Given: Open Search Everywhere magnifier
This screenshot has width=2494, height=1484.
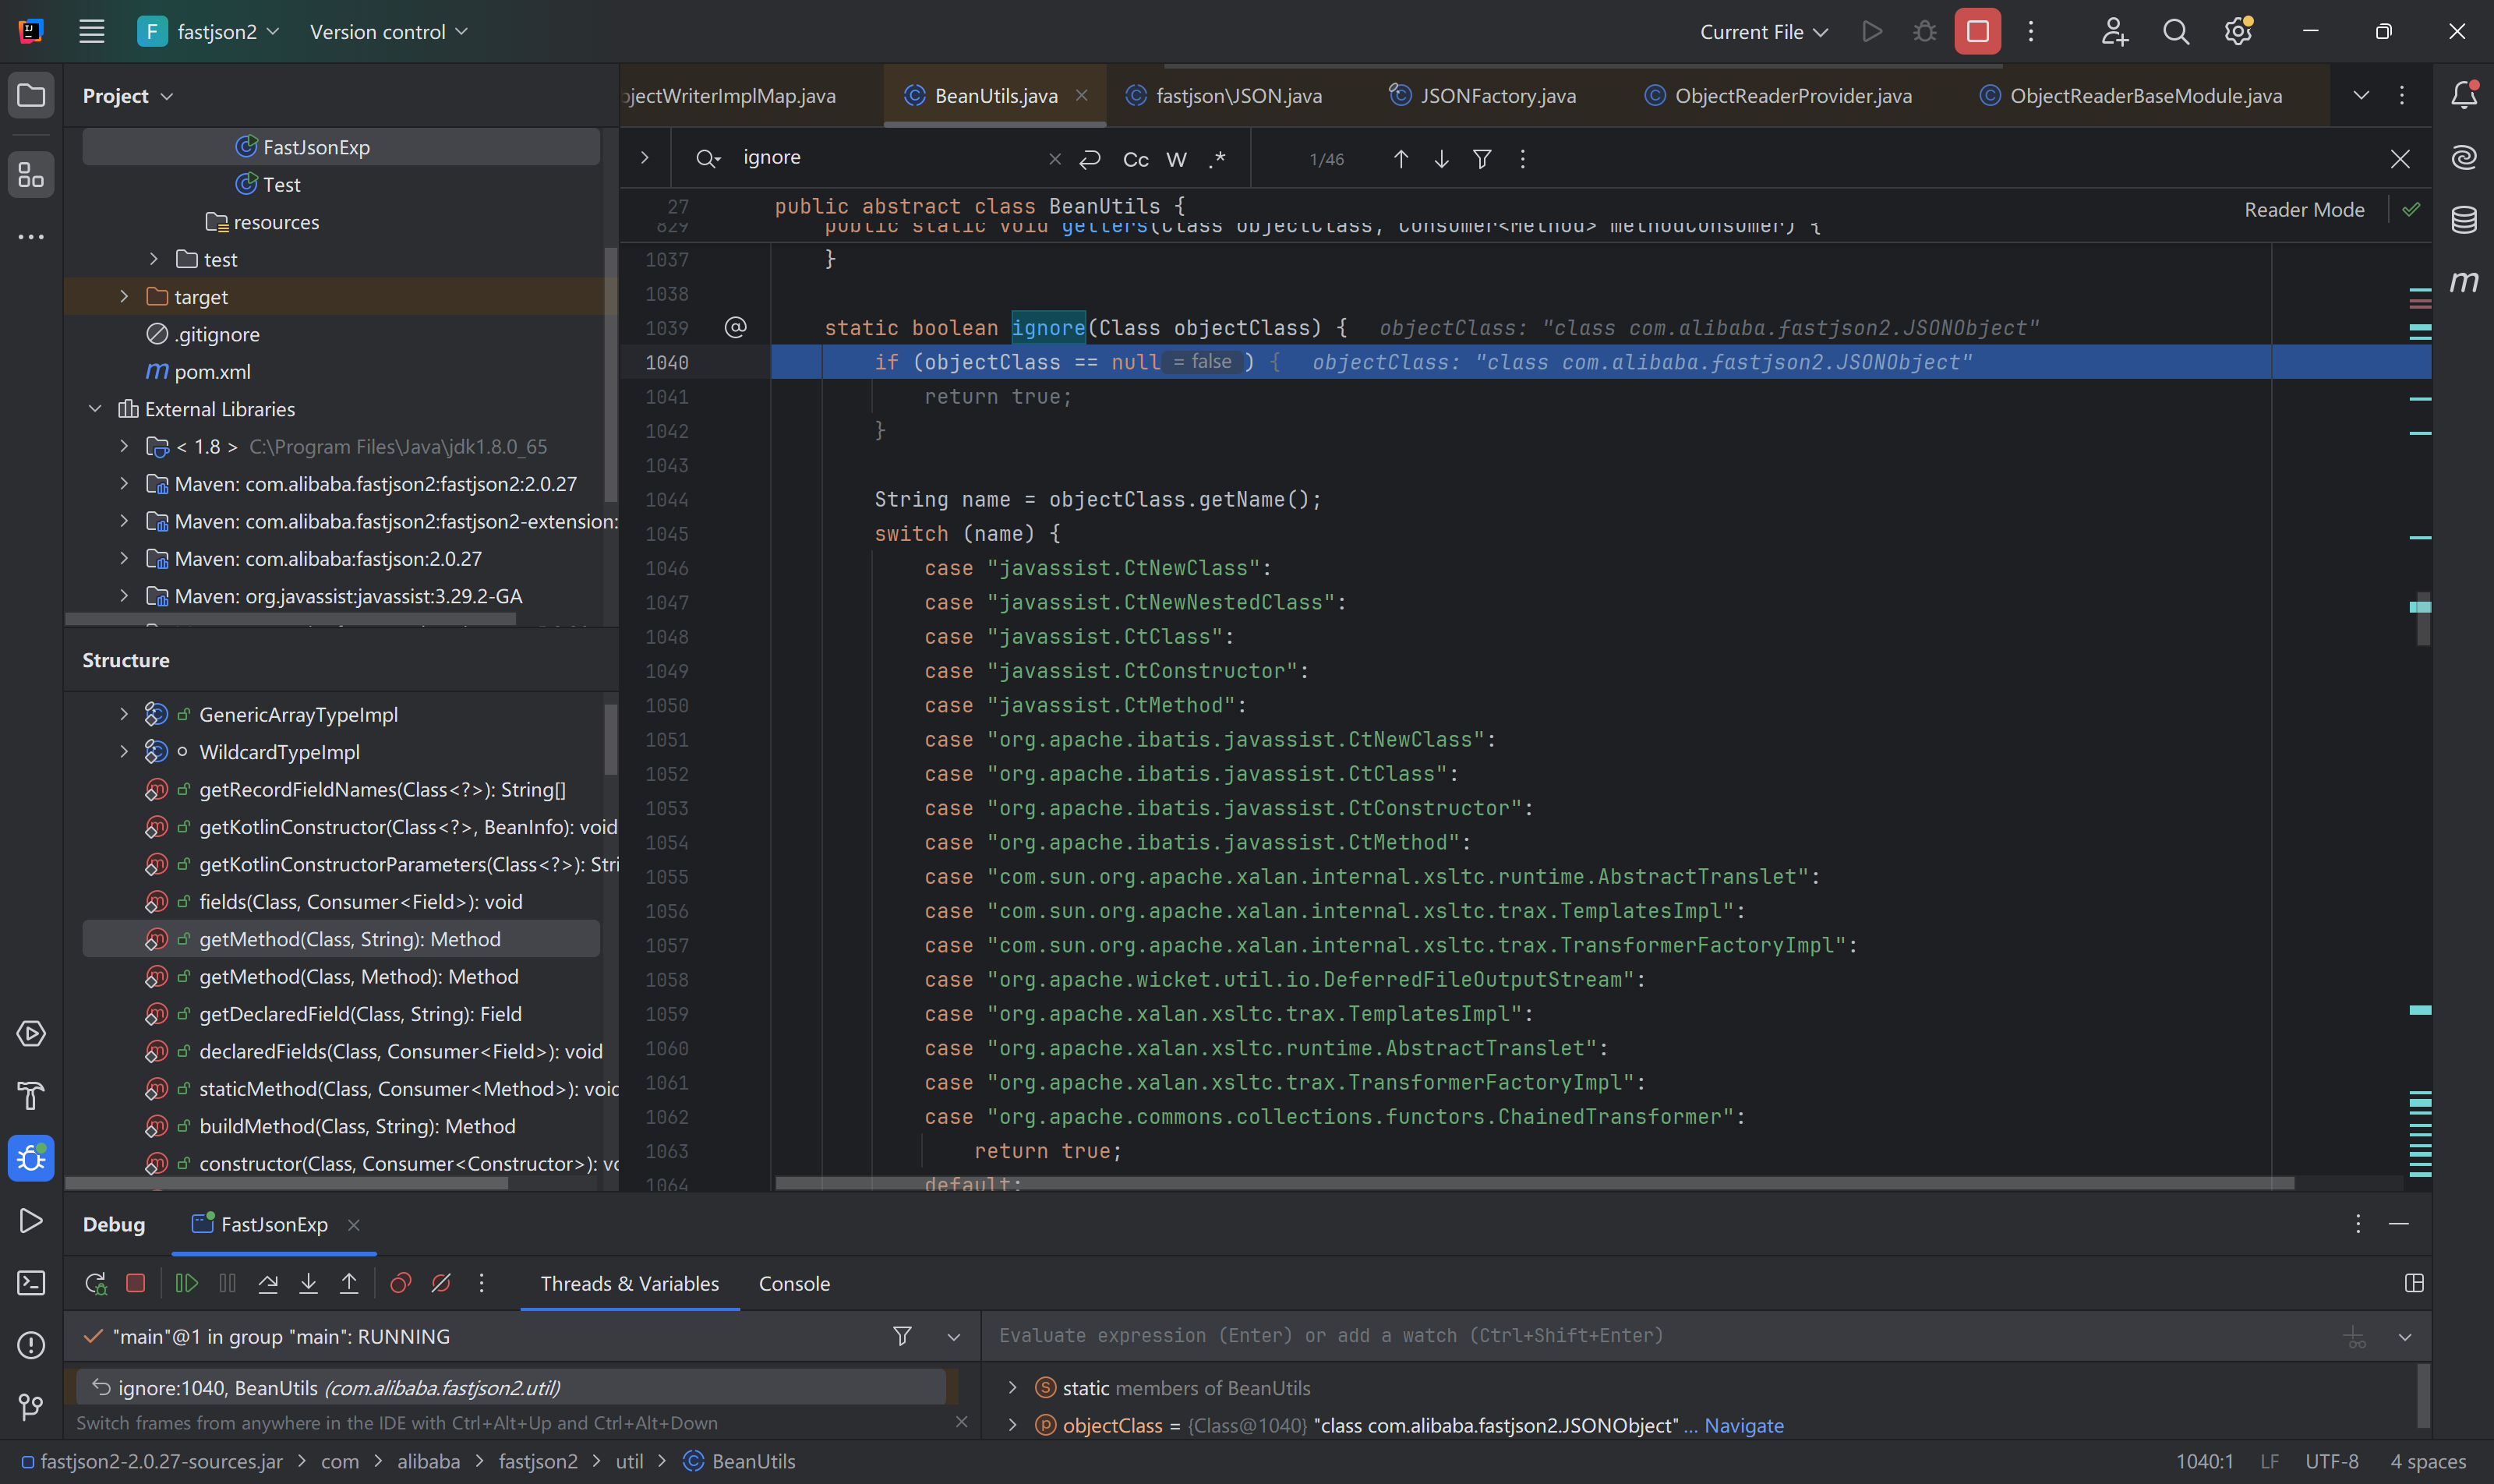Looking at the screenshot, I should (x=2175, y=32).
